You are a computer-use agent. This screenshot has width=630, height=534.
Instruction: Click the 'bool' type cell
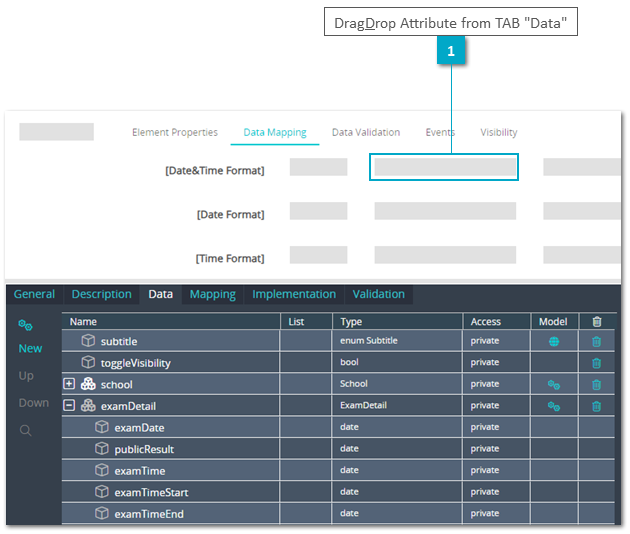tap(397, 362)
